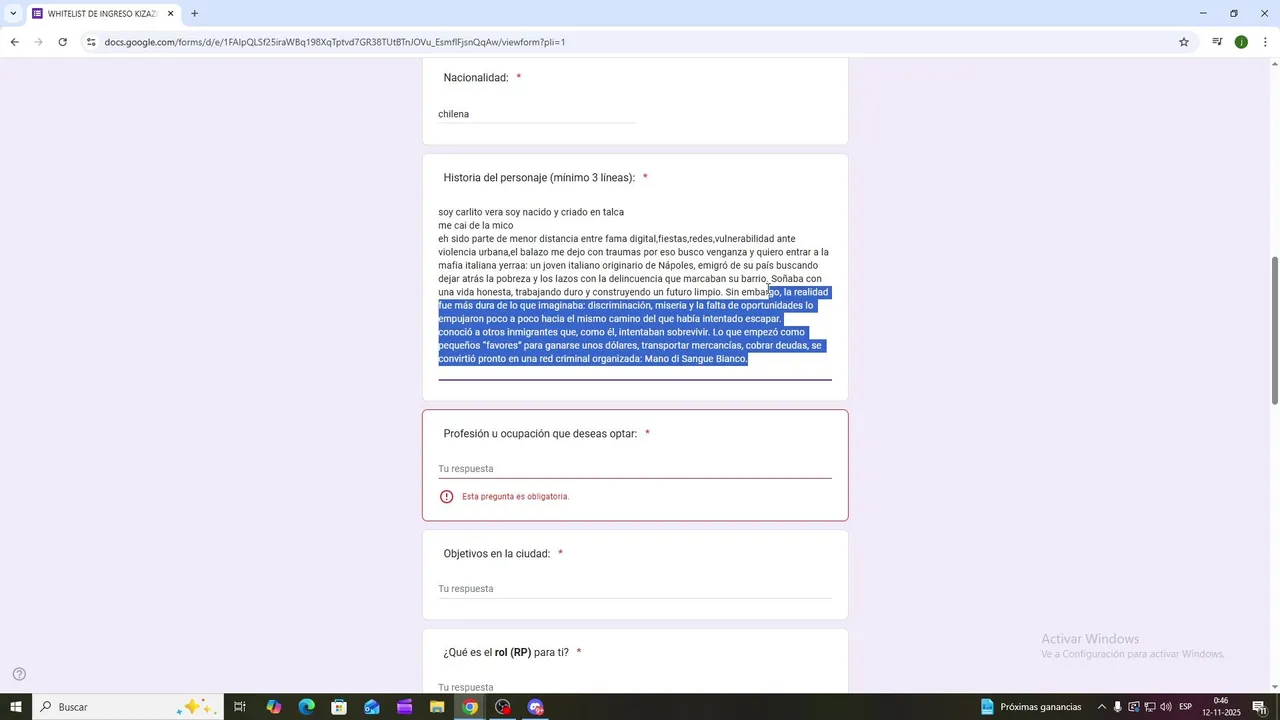Click the microphone tray icon

click(1118, 707)
